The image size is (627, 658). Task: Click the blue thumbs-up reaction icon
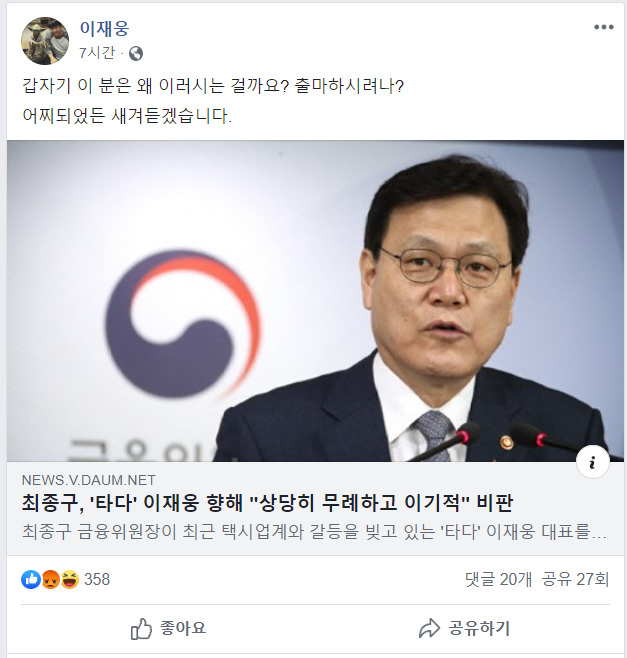click(31, 580)
